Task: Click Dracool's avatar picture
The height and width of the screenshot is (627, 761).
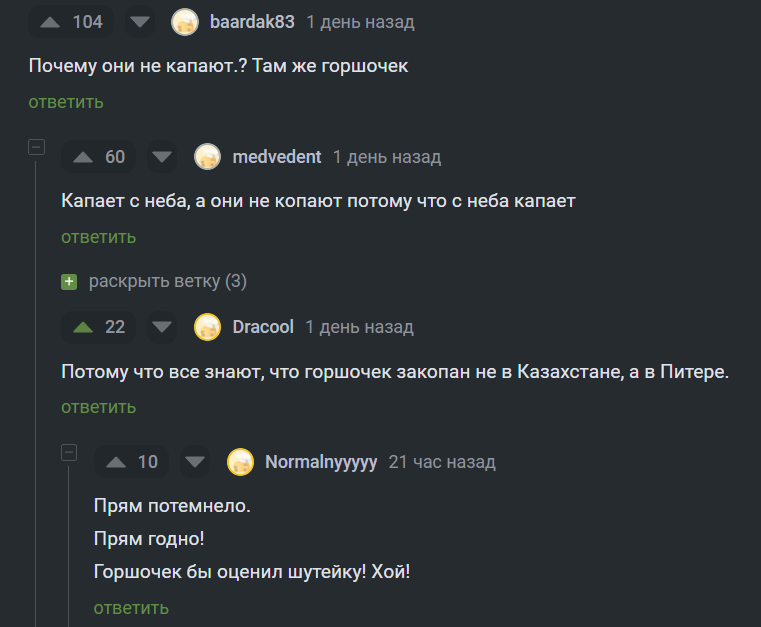Action: click(x=207, y=327)
